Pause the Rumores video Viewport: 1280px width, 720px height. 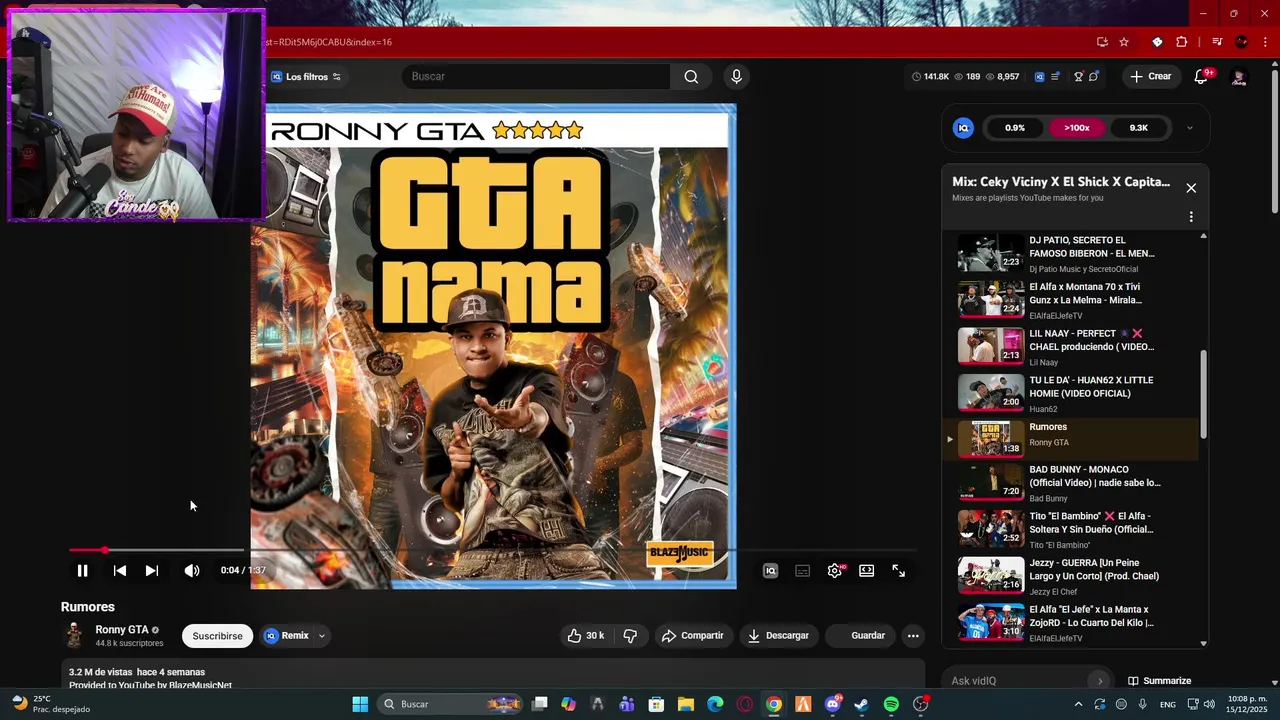82,570
